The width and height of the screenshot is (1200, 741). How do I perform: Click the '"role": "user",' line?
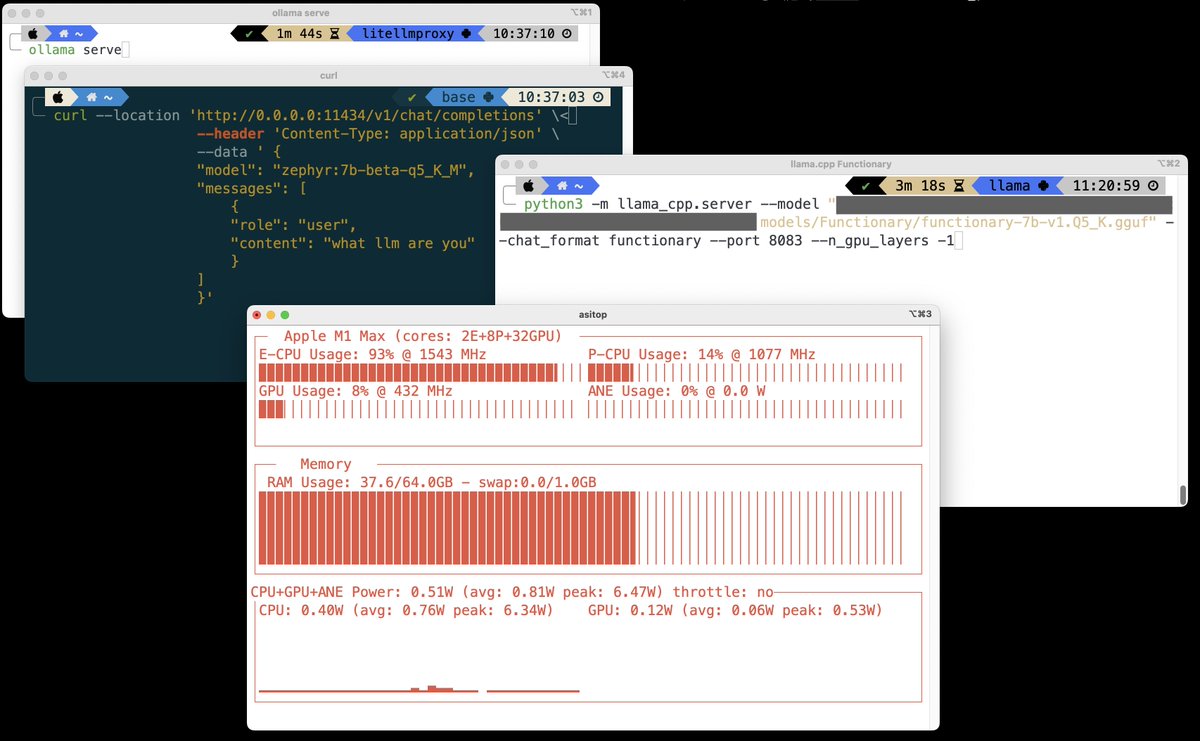point(293,225)
